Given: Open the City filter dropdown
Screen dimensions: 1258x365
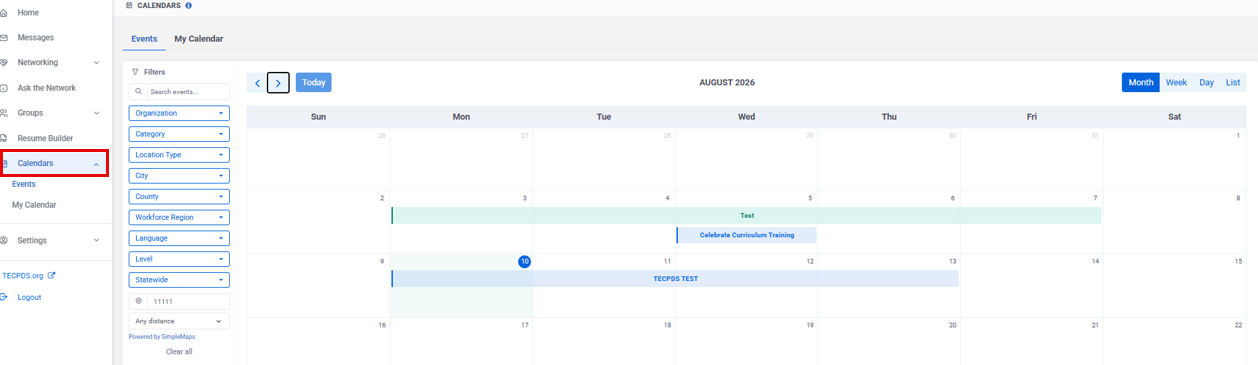Looking at the screenshot, I should (179, 176).
